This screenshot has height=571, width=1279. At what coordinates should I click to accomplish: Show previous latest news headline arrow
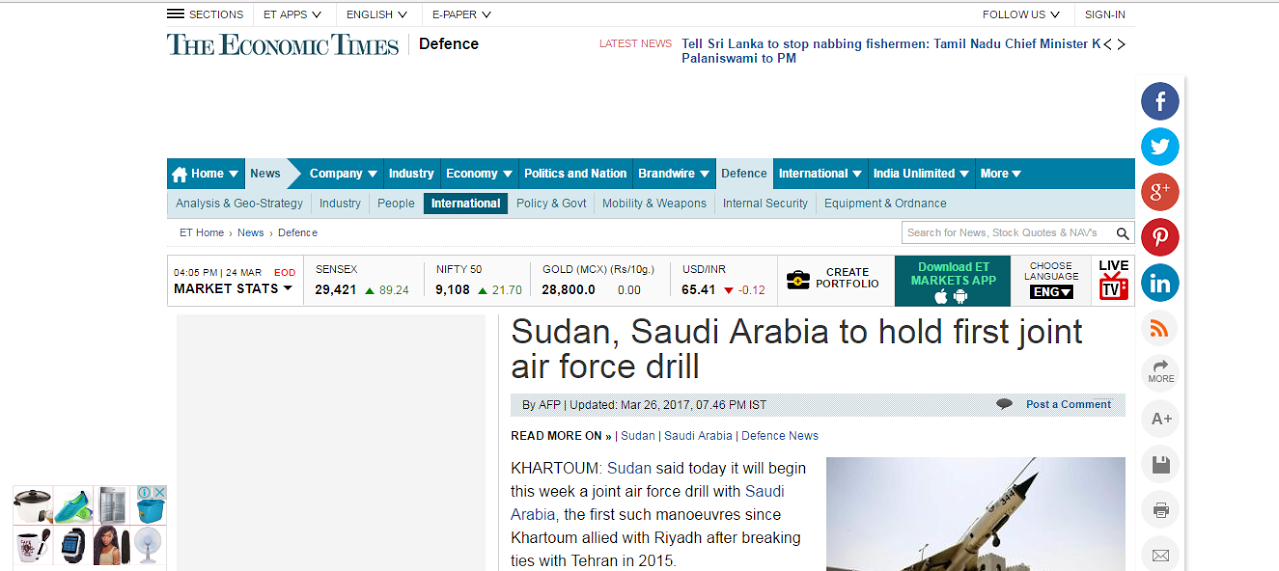[x=1107, y=44]
